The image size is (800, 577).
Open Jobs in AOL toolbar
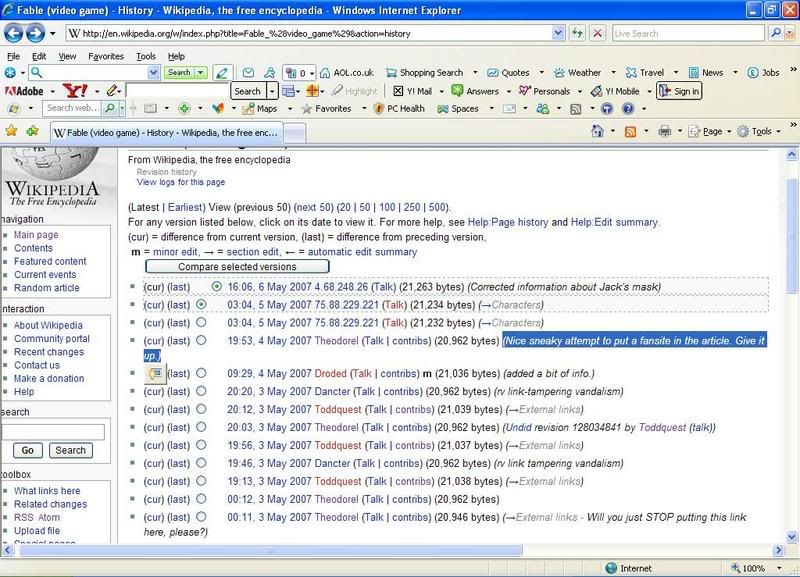point(764,73)
